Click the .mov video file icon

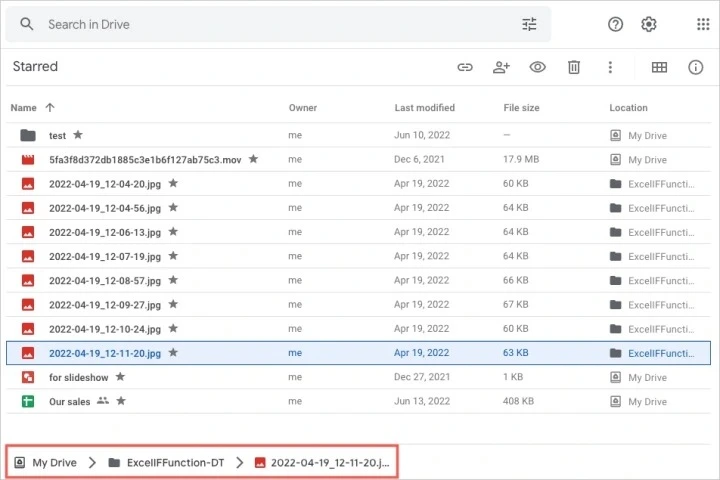pyautogui.click(x=28, y=159)
